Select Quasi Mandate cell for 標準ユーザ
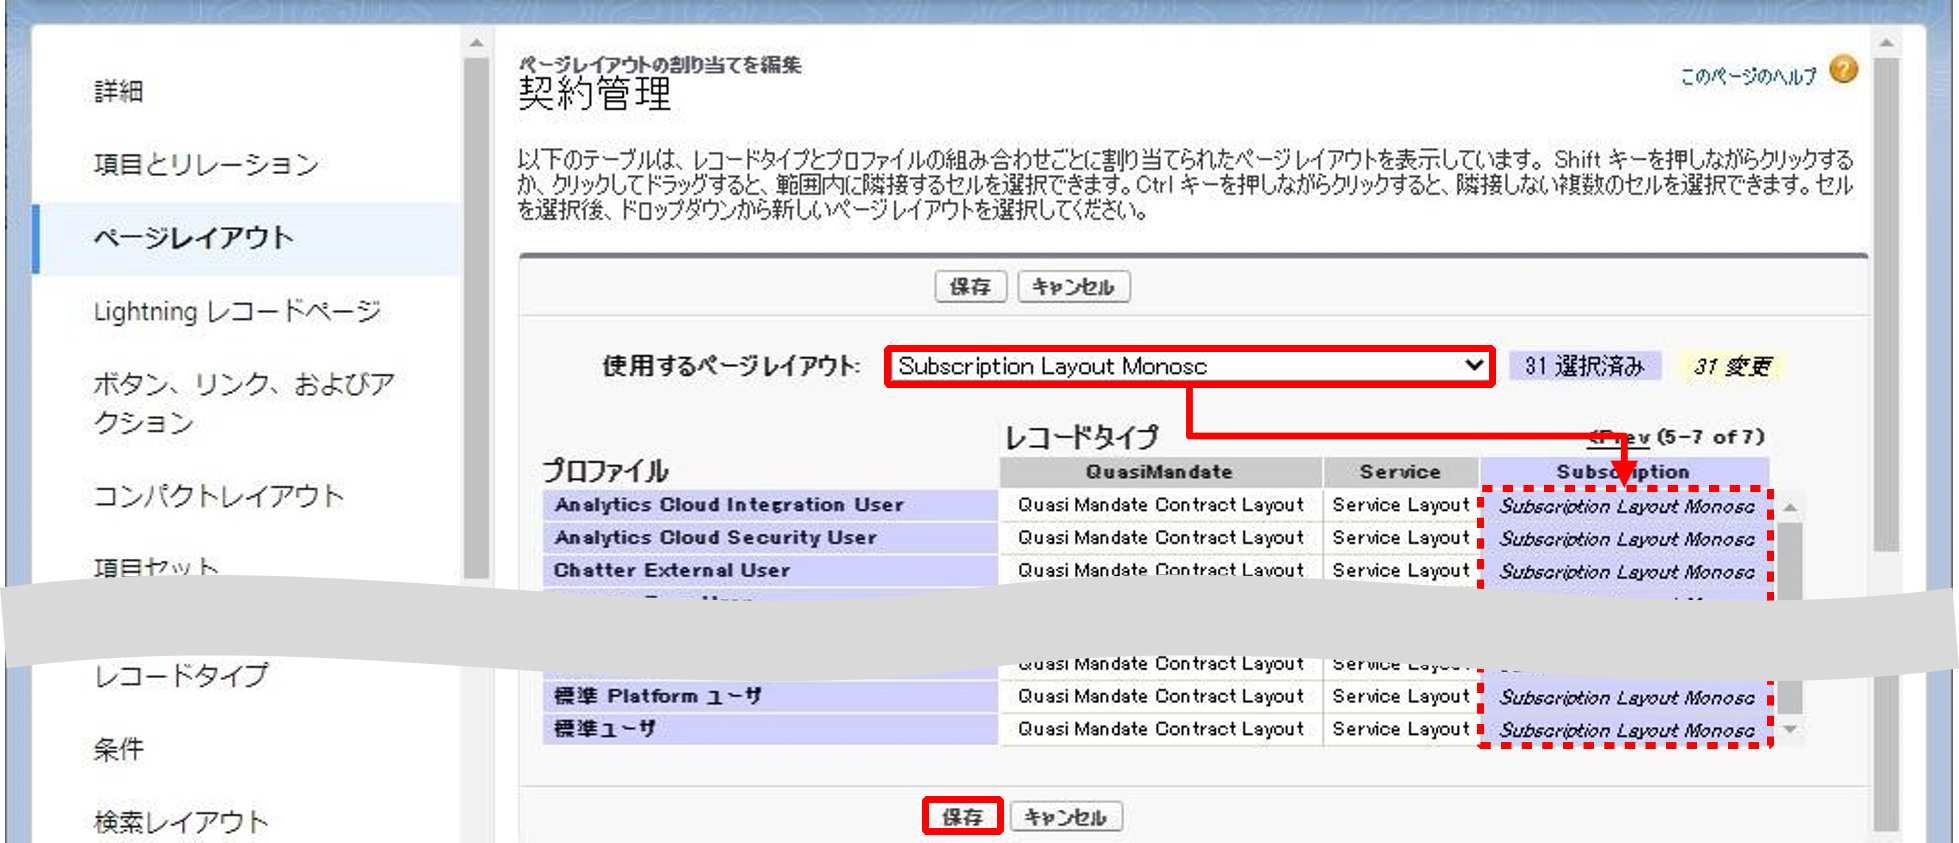 (1161, 729)
